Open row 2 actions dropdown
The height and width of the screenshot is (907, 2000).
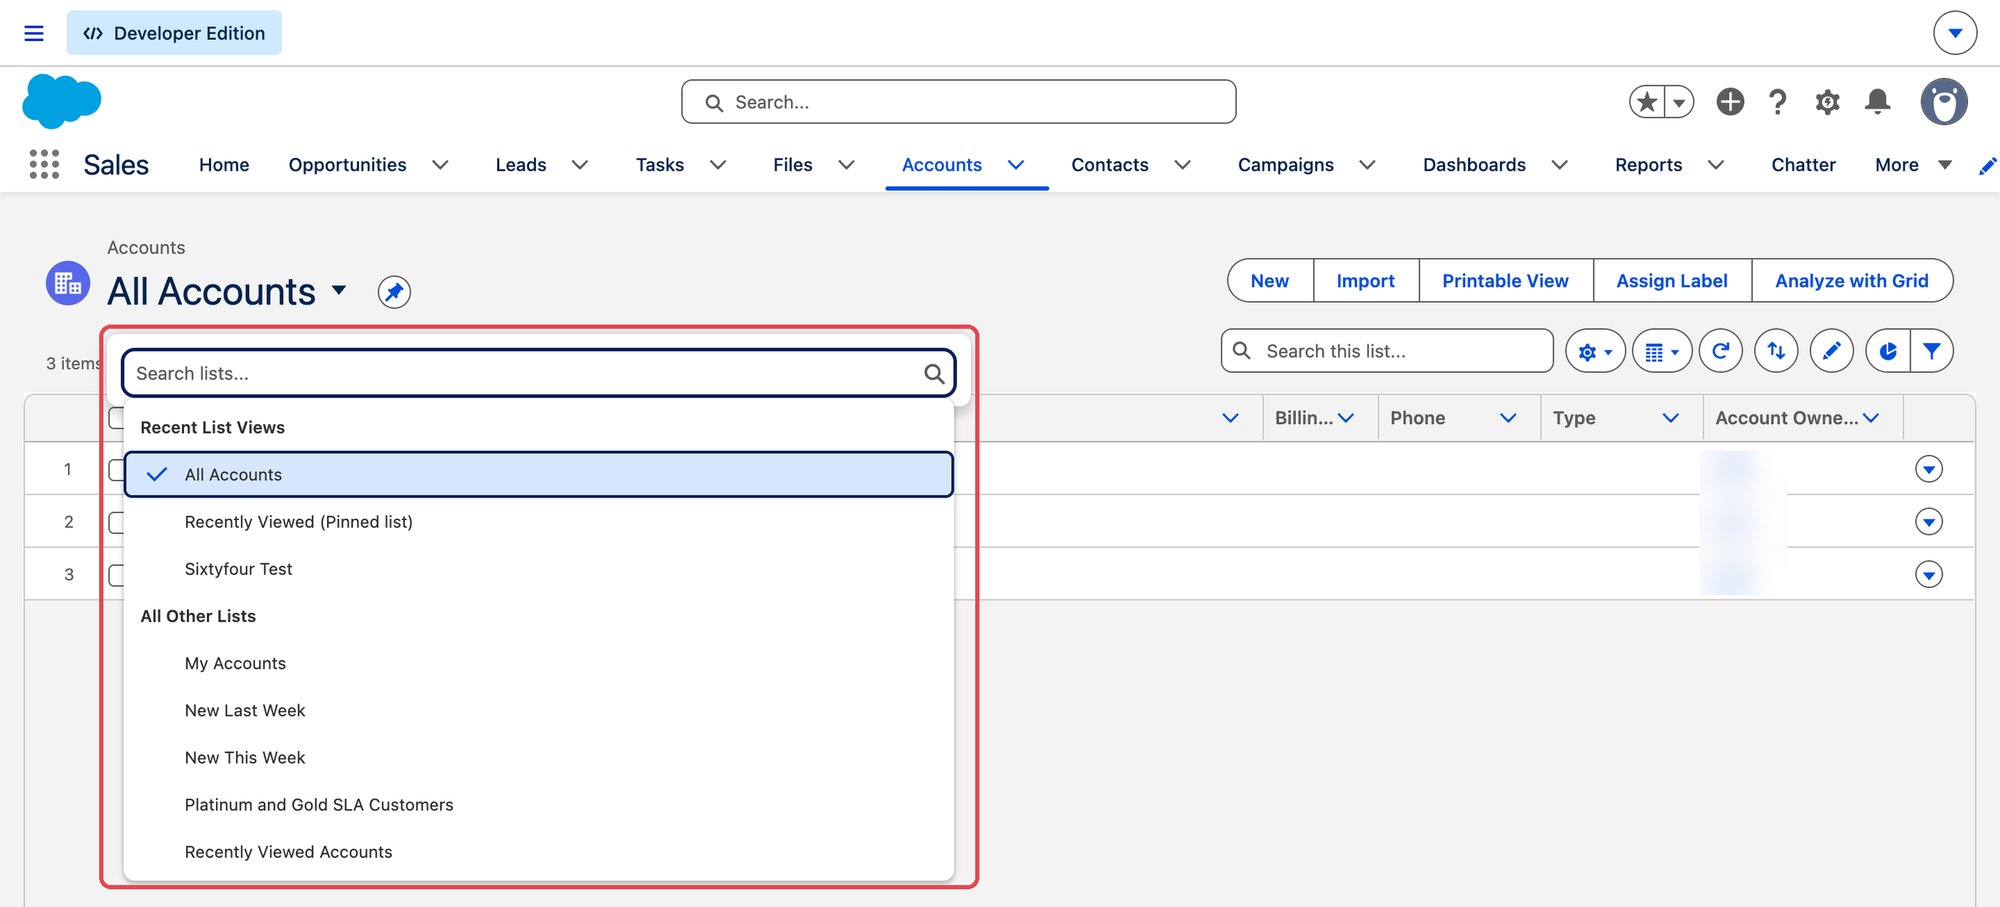pos(1929,522)
